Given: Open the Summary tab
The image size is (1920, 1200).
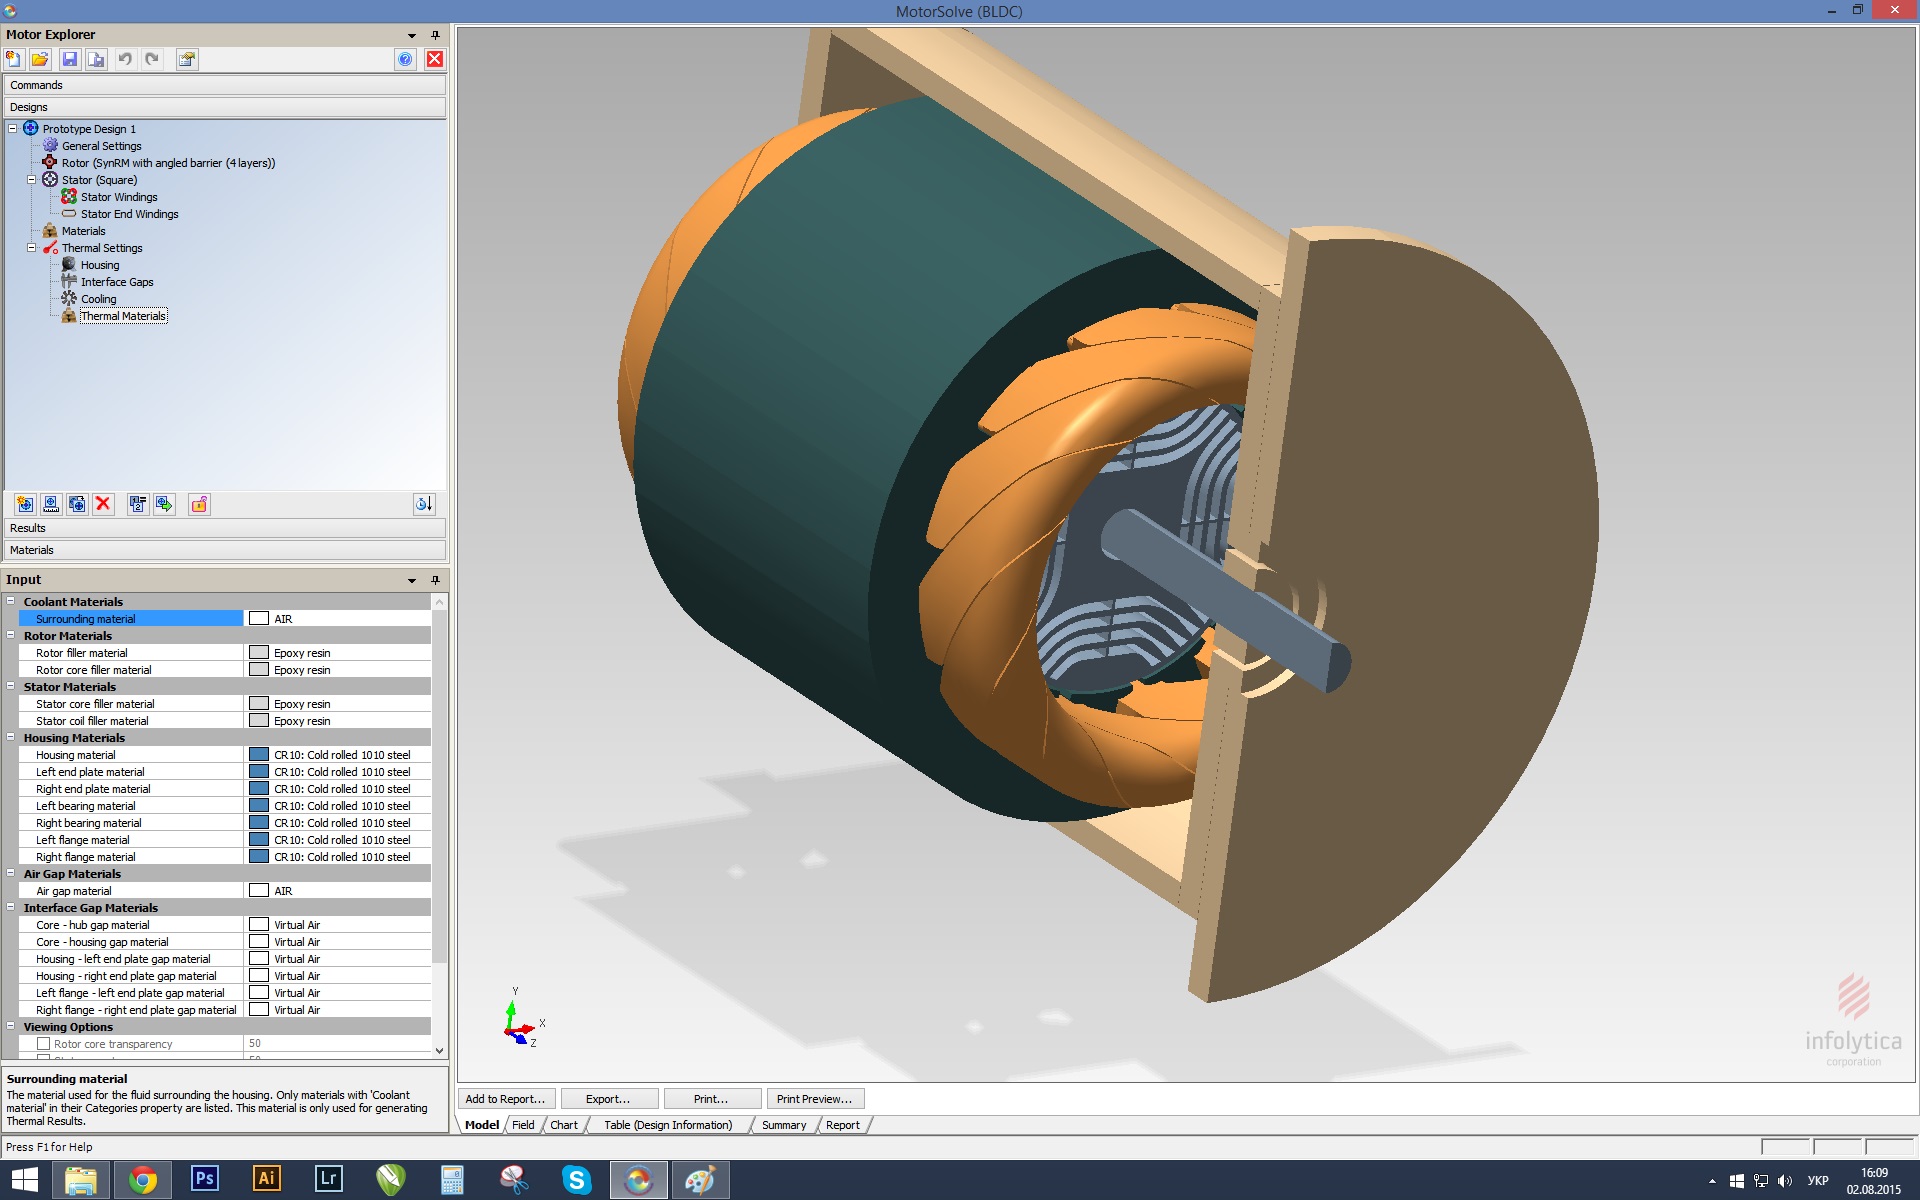Looking at the screenshot, I should 783,1125.
